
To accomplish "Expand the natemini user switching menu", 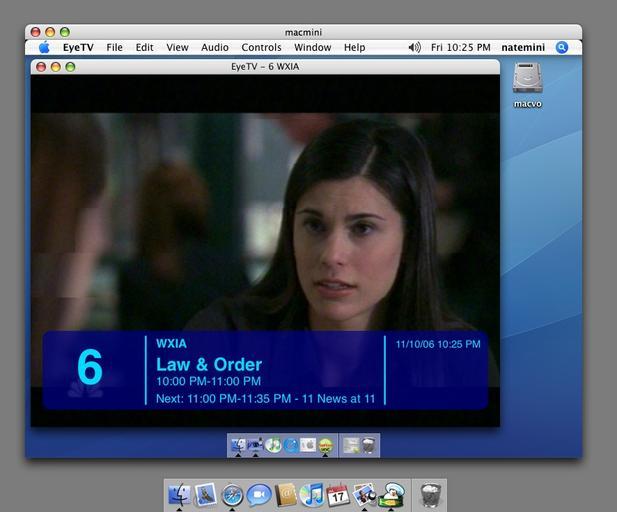I will [523, 47].
